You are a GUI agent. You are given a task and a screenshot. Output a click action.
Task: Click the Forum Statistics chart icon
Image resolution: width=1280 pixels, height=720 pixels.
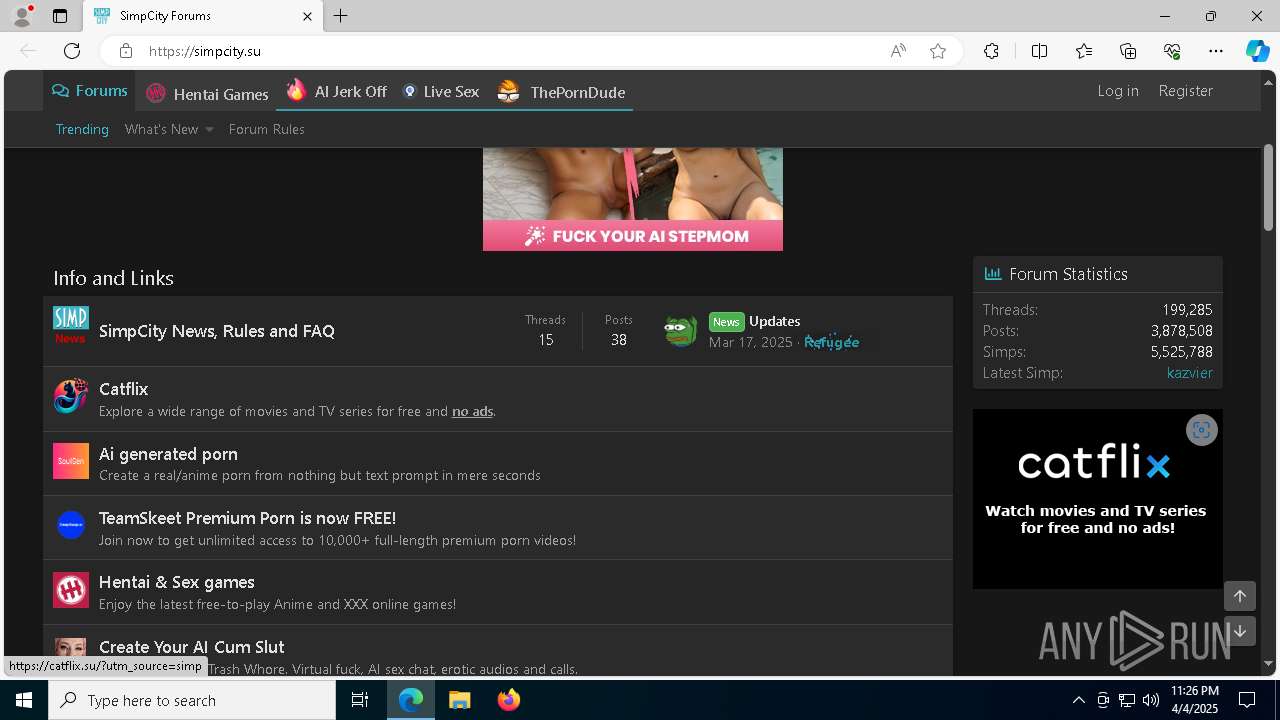[993, 274]
